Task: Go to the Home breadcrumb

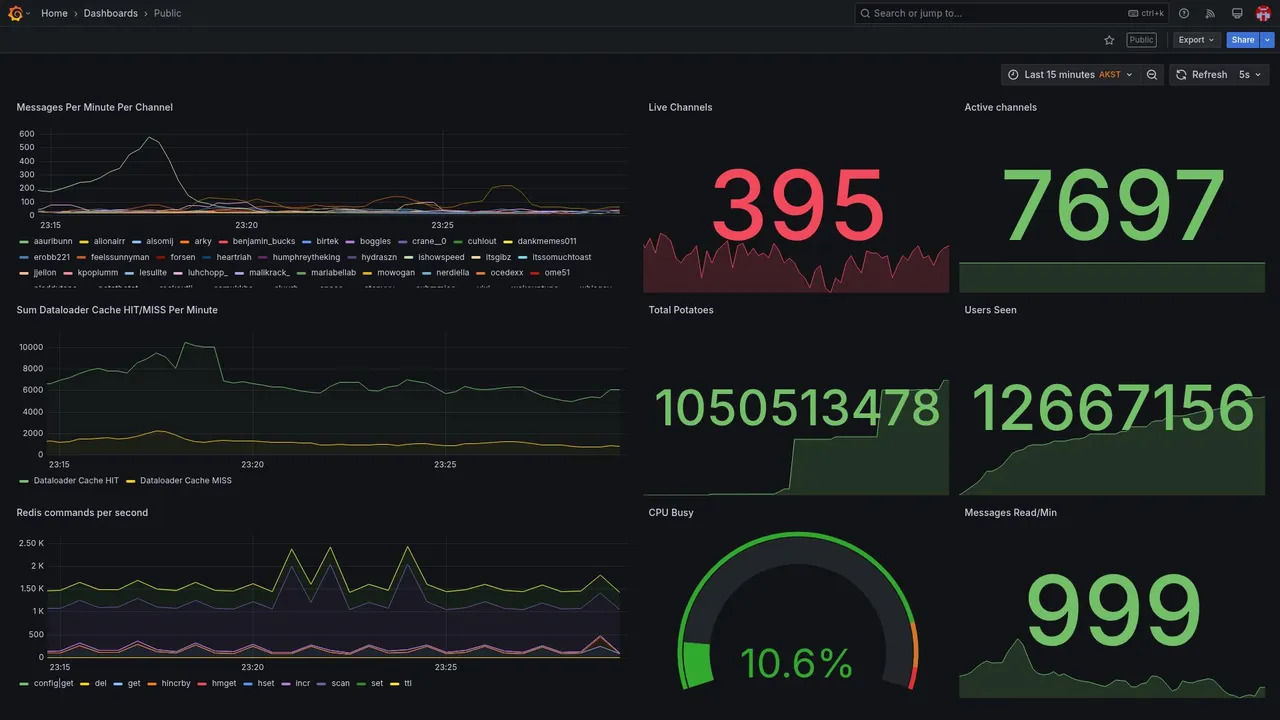Action: [x=54, y=13]
